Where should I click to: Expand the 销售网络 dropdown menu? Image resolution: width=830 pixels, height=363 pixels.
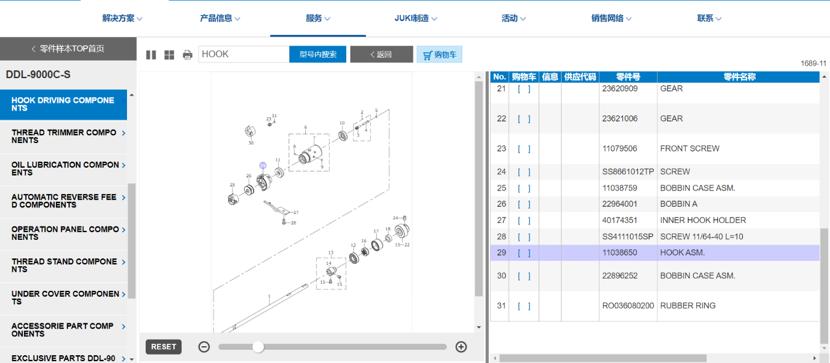tap(611, 19)
